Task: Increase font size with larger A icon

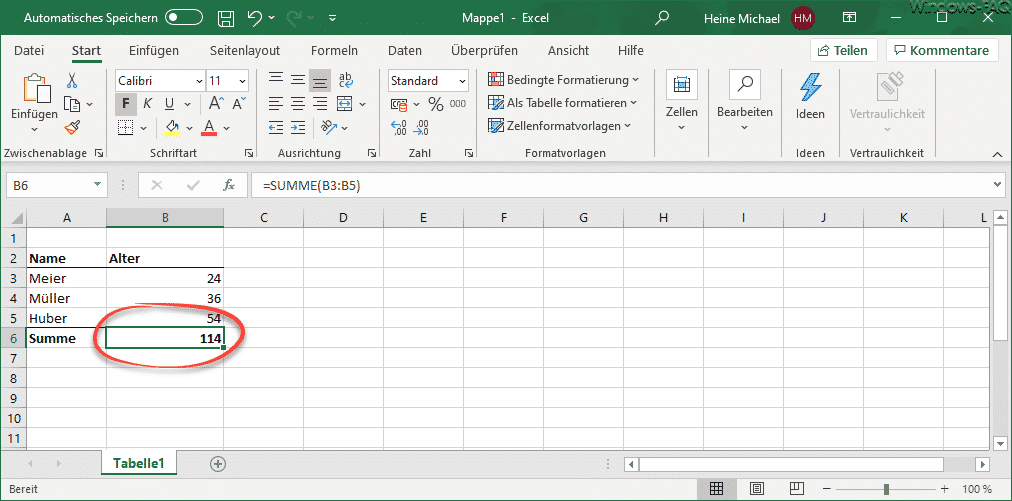Action: pos(217,104)
